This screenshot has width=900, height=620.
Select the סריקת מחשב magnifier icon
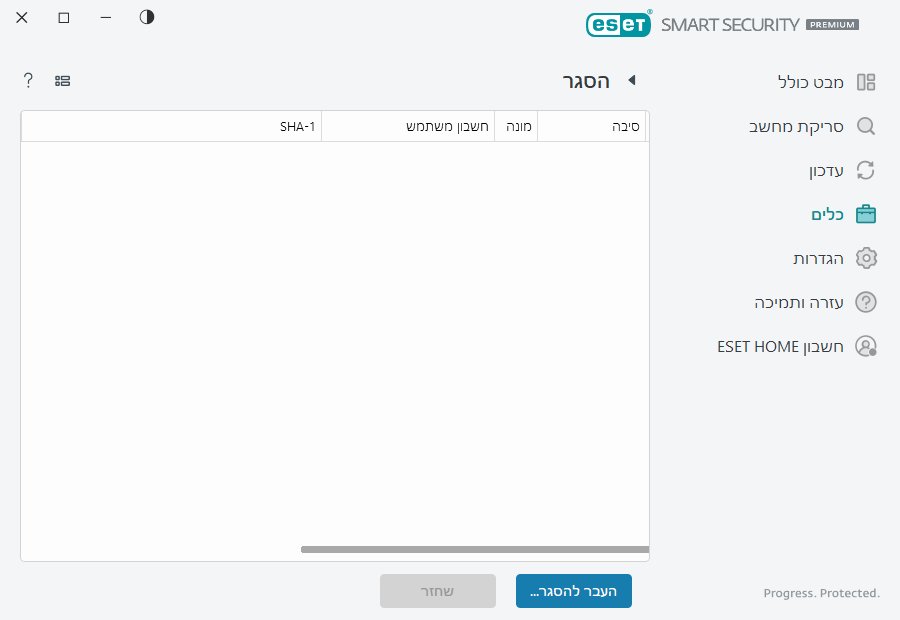[x=866, y=126]
